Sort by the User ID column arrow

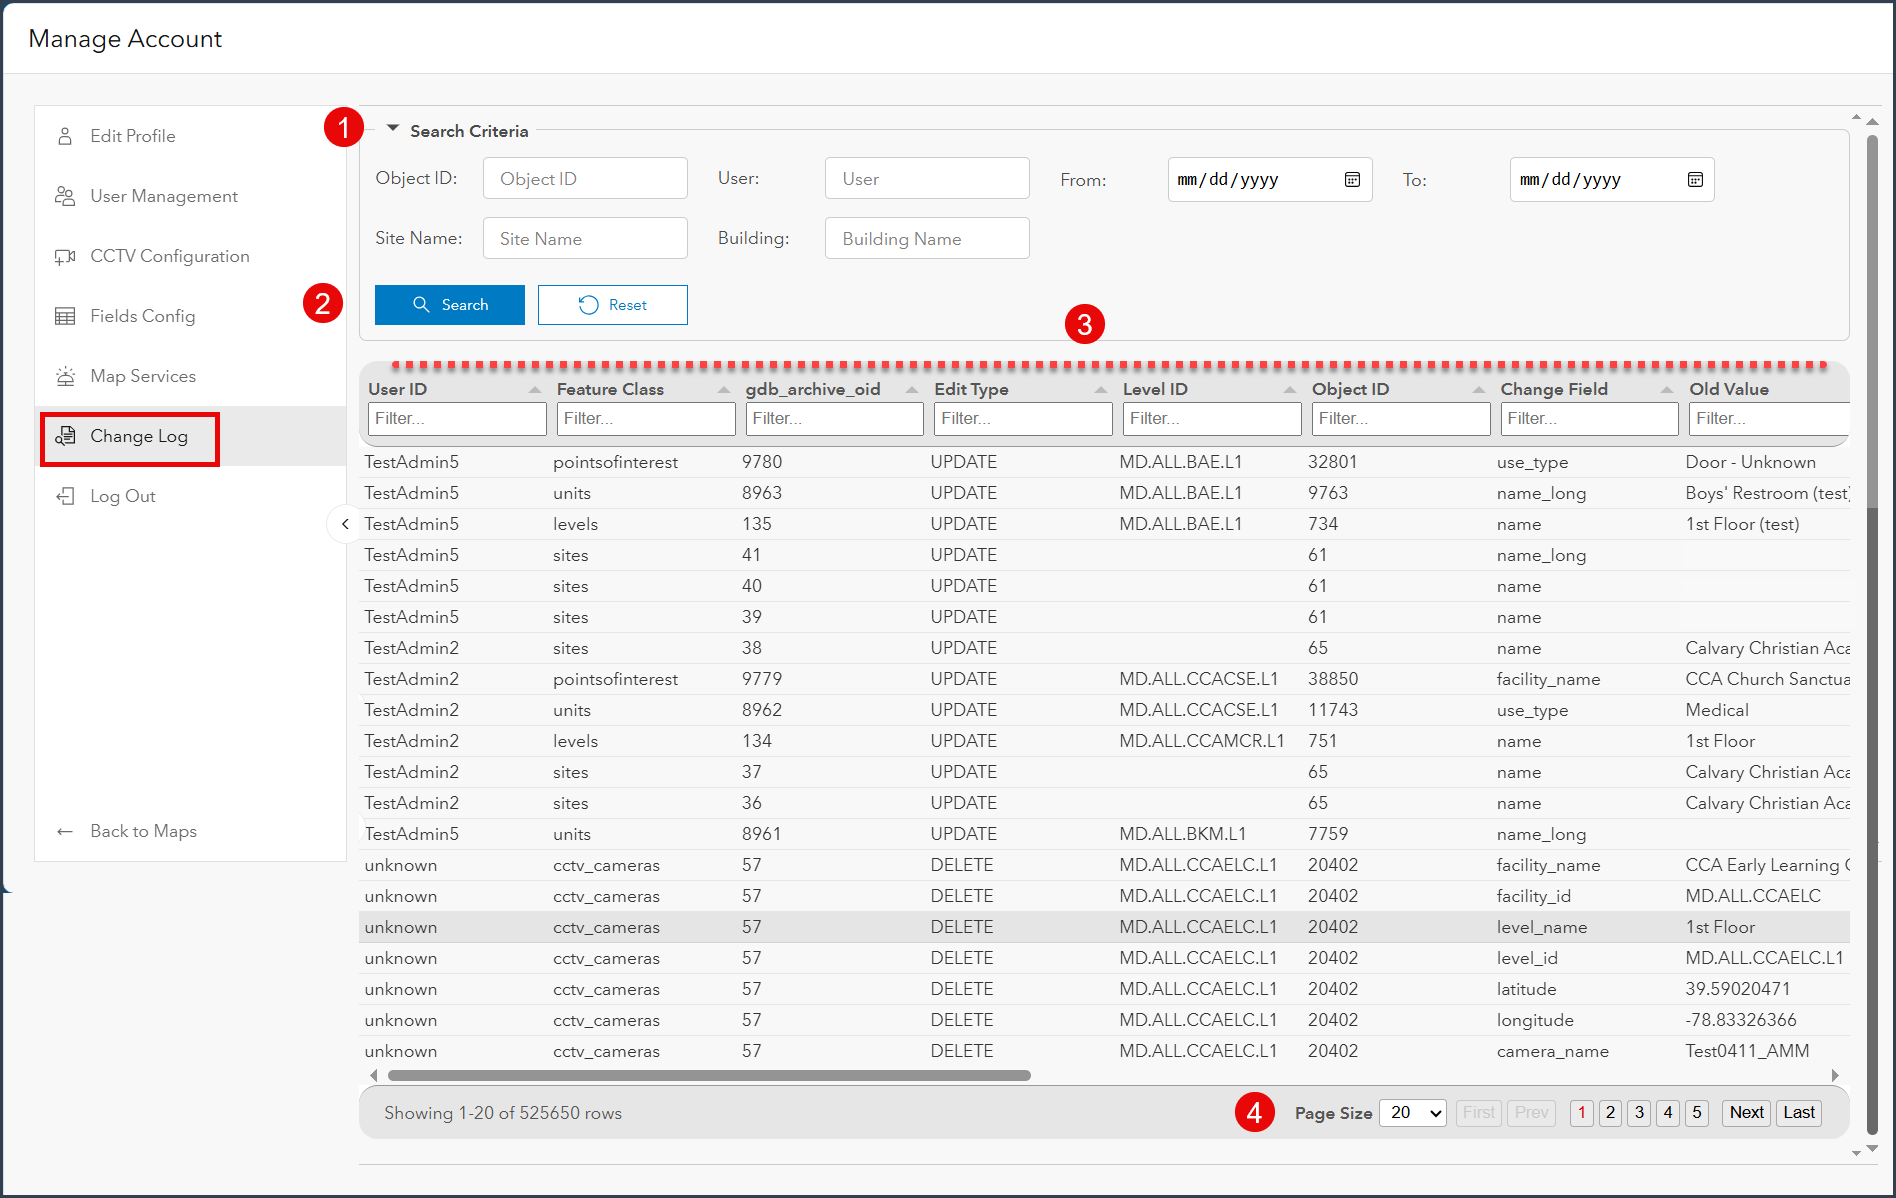click(534, 390)
